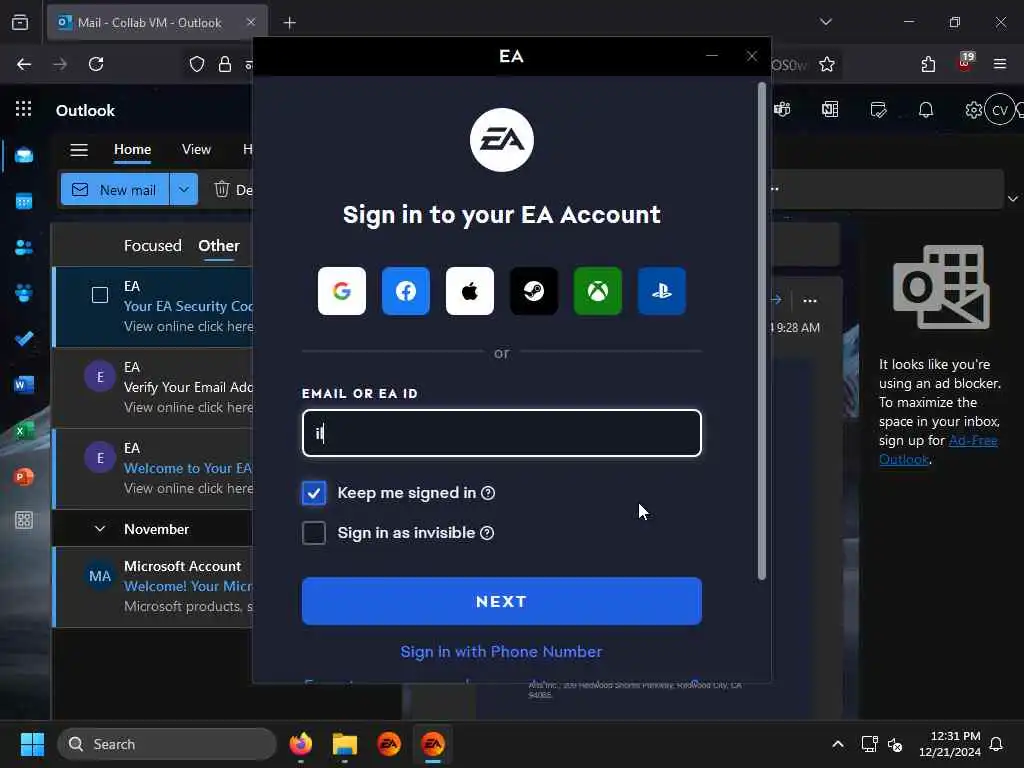Open Excel from the Outlook sidebar
1024x768 pixels.
24,431
